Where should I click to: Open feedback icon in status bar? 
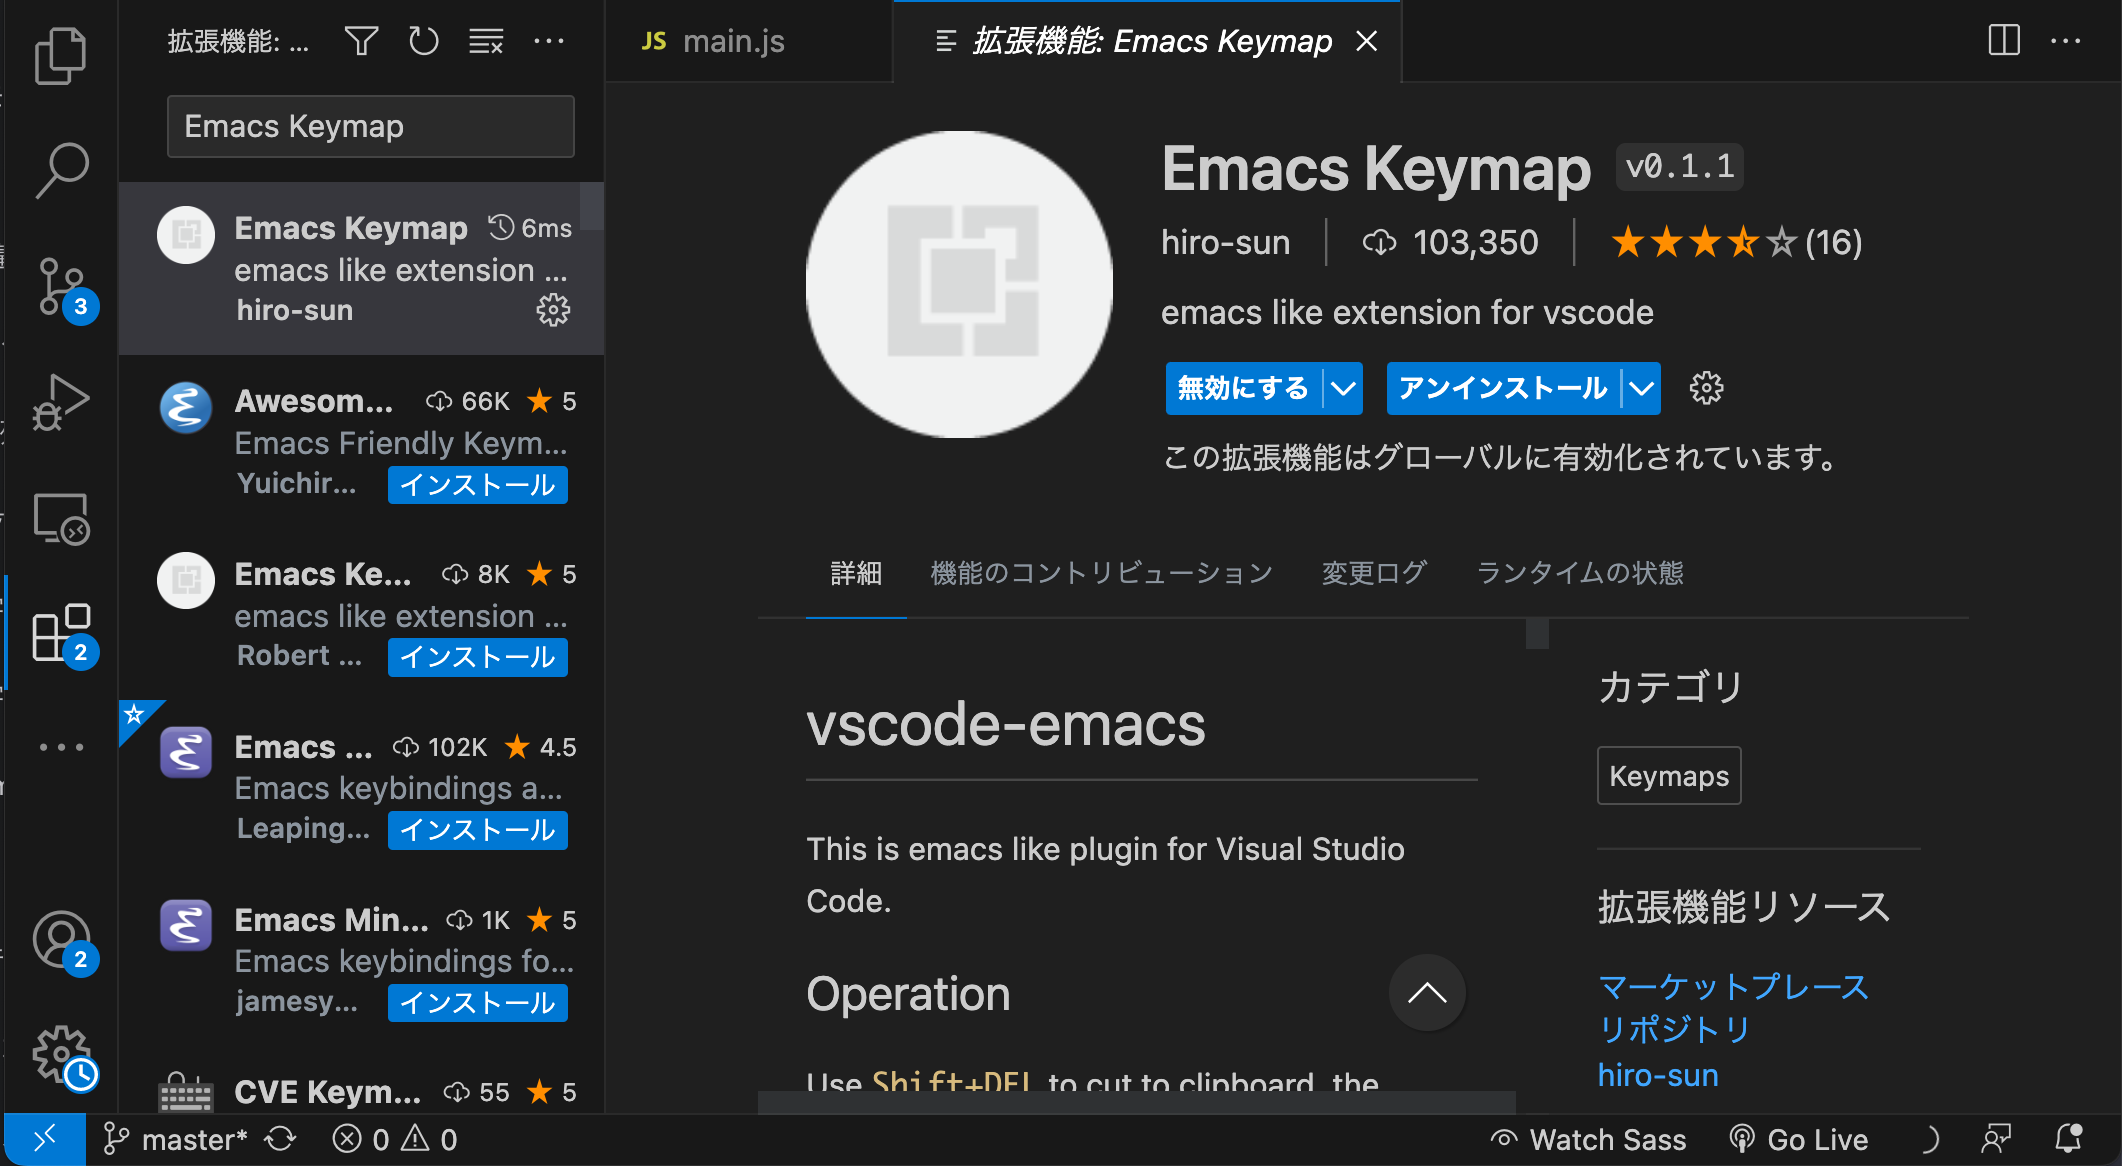click(x=1996, y=1139)
